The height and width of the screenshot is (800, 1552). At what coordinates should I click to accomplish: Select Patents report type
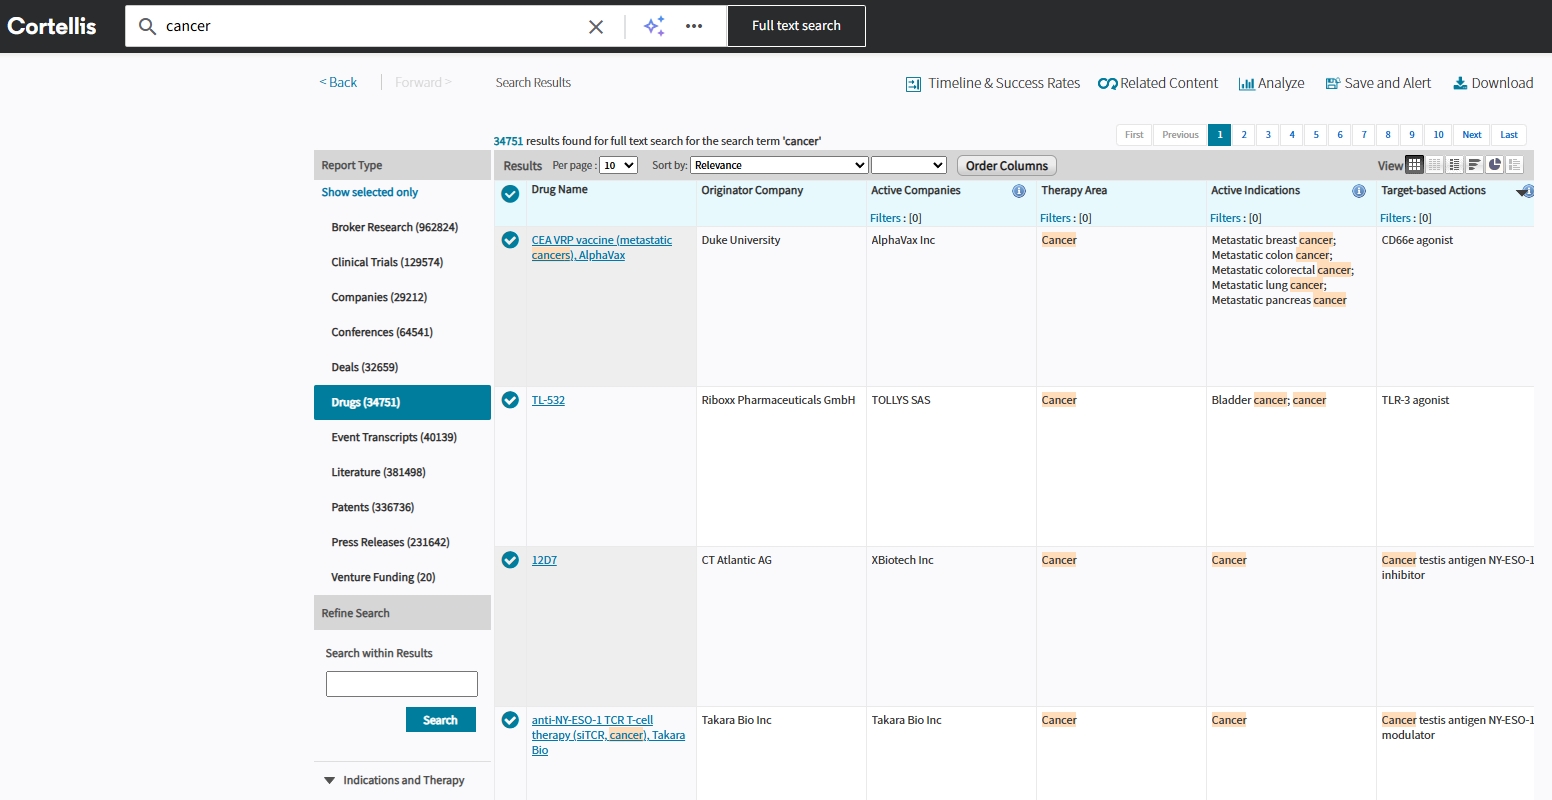pos(373,507)
